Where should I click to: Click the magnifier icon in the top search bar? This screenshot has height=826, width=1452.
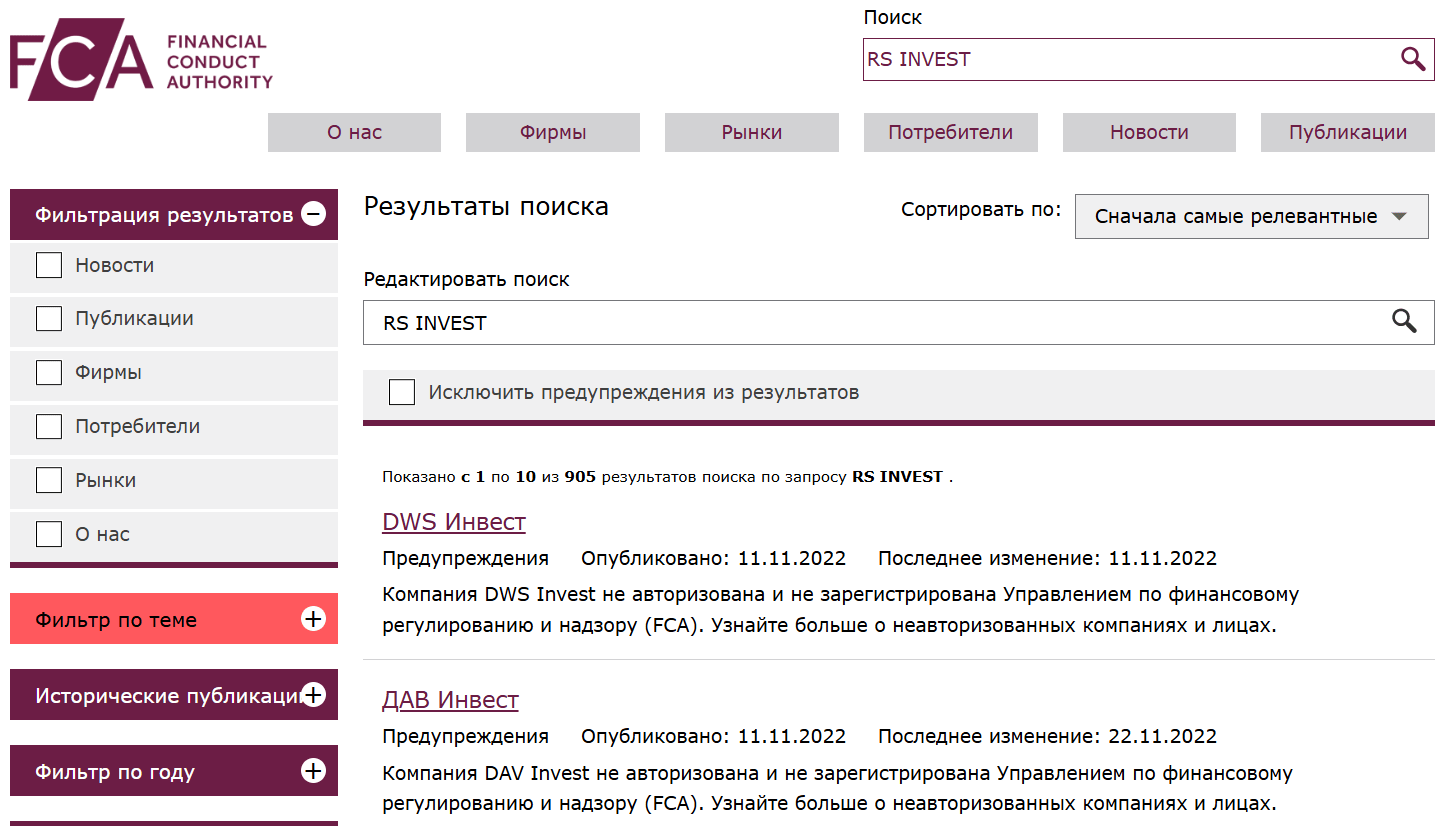tap(1413, 59)
